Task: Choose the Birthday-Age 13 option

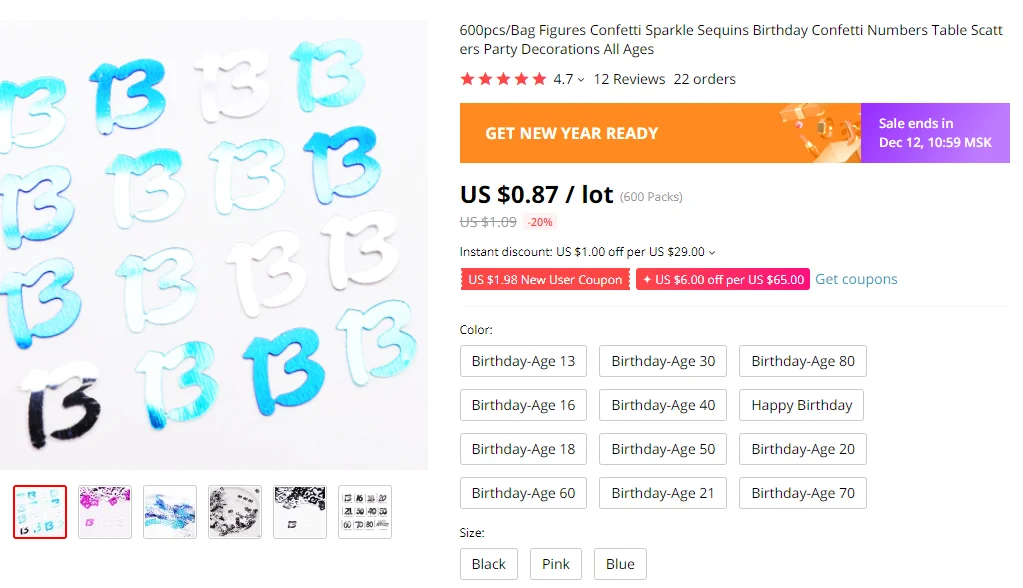Action: click(523, 361)
